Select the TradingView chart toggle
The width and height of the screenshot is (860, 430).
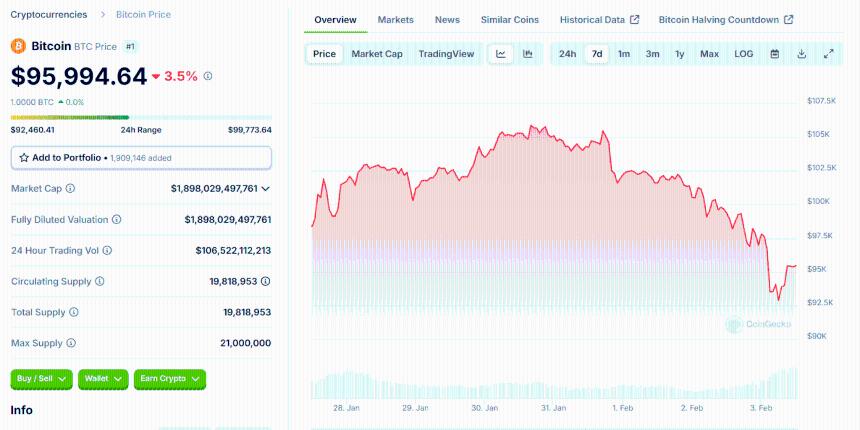click(446, 54)
